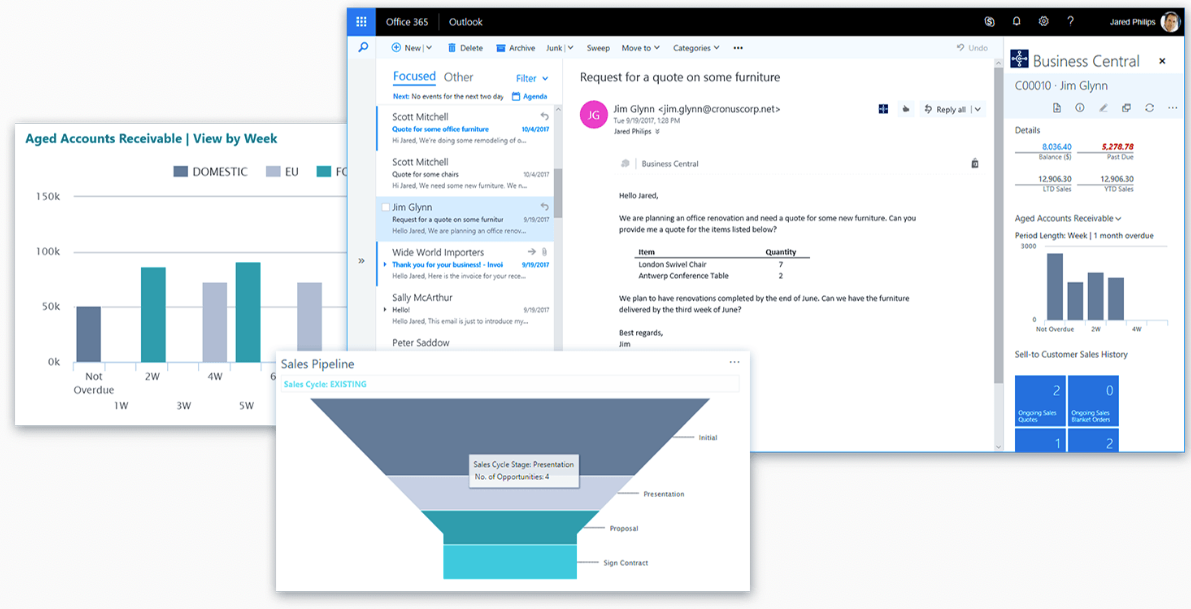Viewport: 1191px width, 609px height.
Task: Click the Sales Cycle: EXISTING field
Action: [509, 384]
